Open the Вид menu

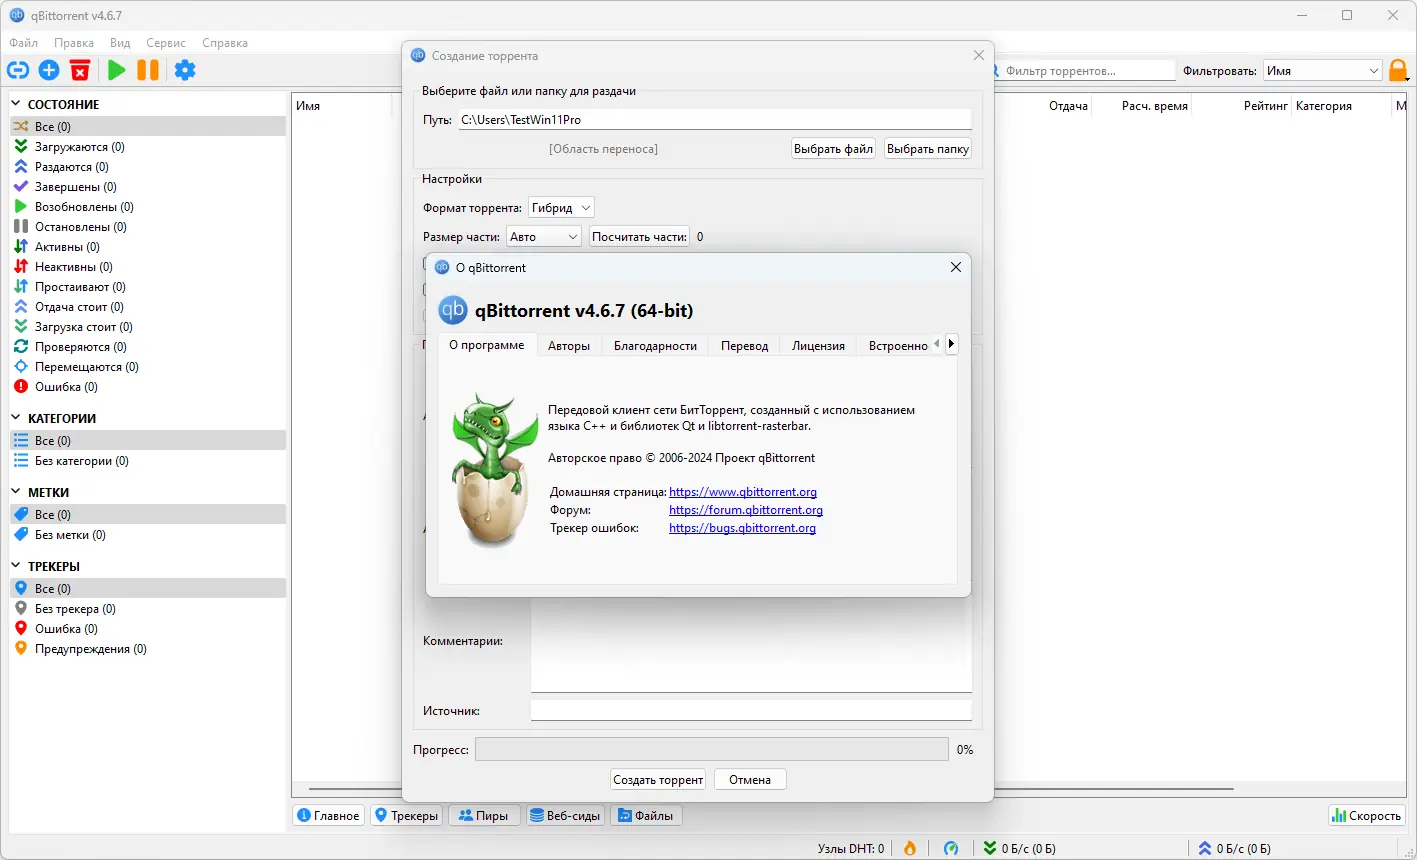pyautogui.click(x=120, y=43)
